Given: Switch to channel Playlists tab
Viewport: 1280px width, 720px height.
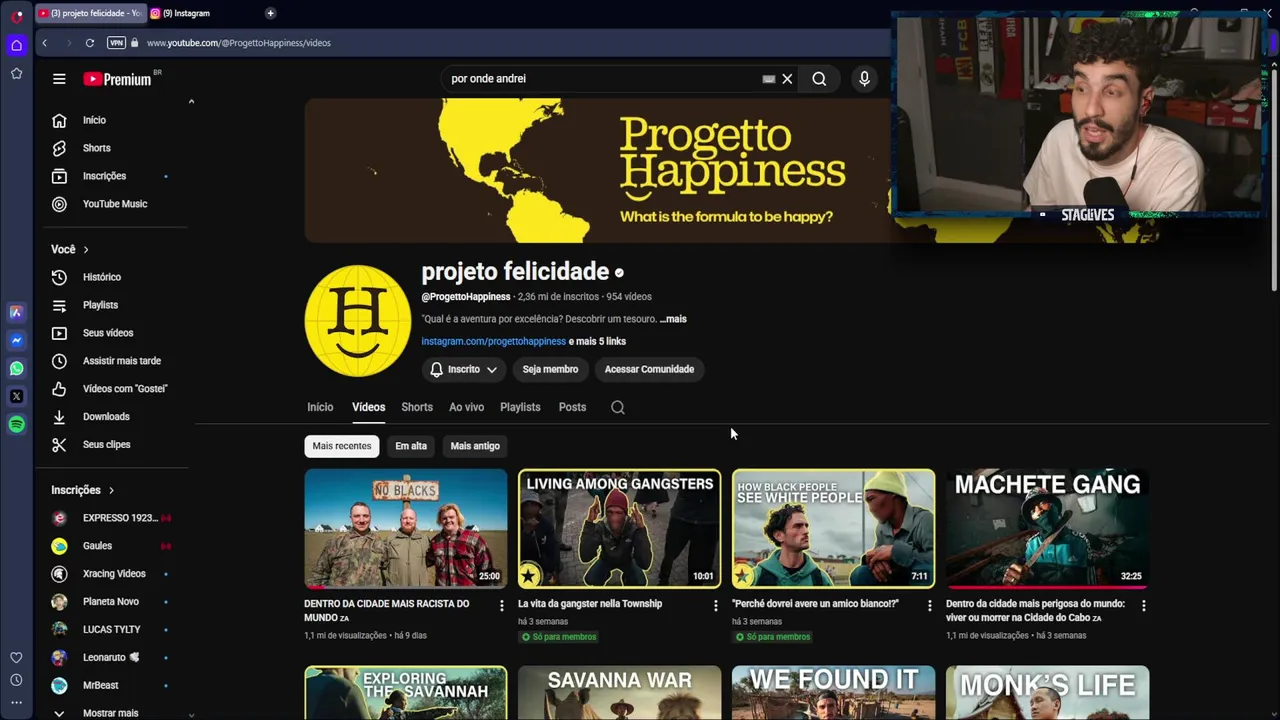Looking at the screenshot, I should point(520,407).
